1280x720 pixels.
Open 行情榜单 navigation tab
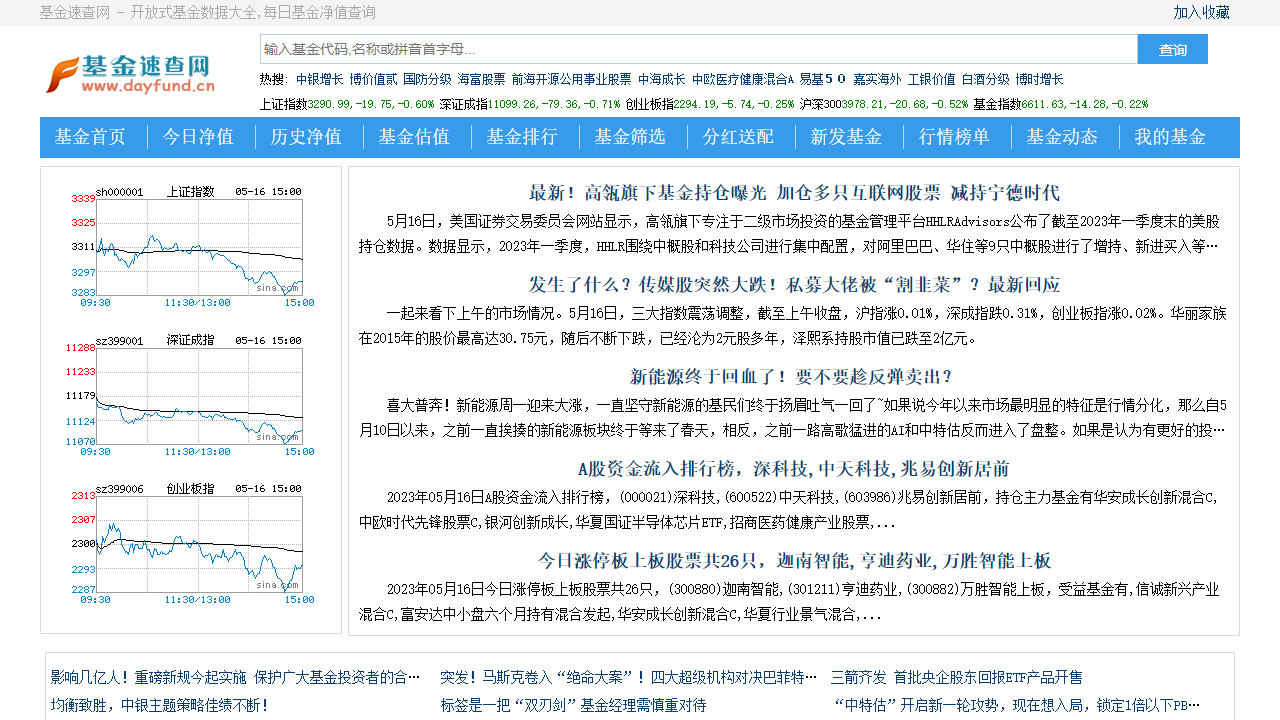[x=954, y=137]
